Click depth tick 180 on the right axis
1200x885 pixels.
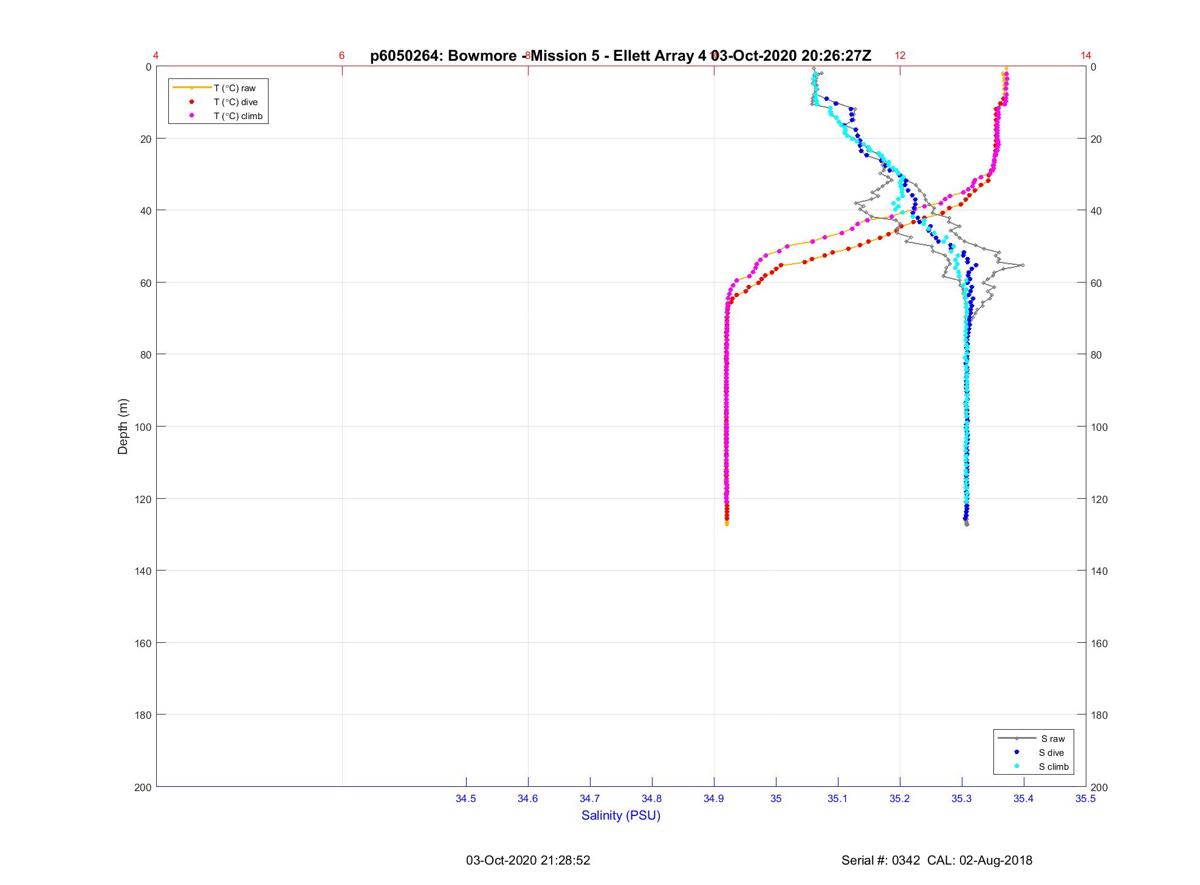[x=1100, y=715]
